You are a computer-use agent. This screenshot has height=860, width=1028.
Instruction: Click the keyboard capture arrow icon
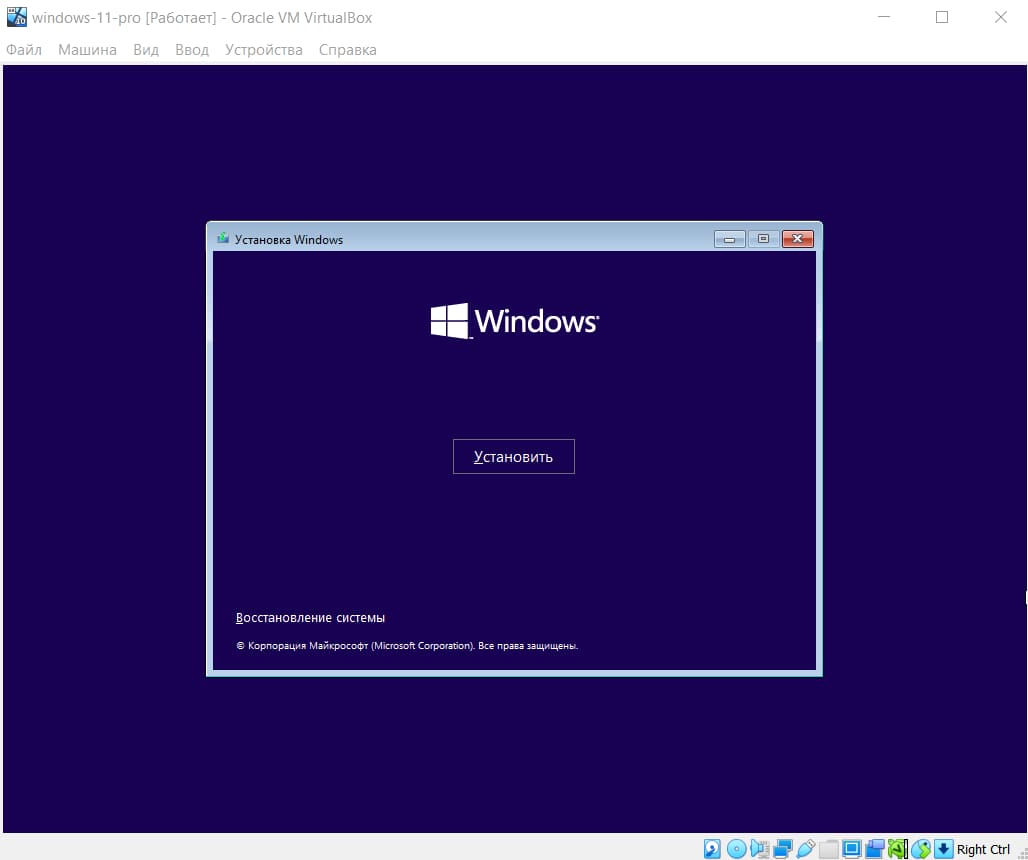[943, 848]
